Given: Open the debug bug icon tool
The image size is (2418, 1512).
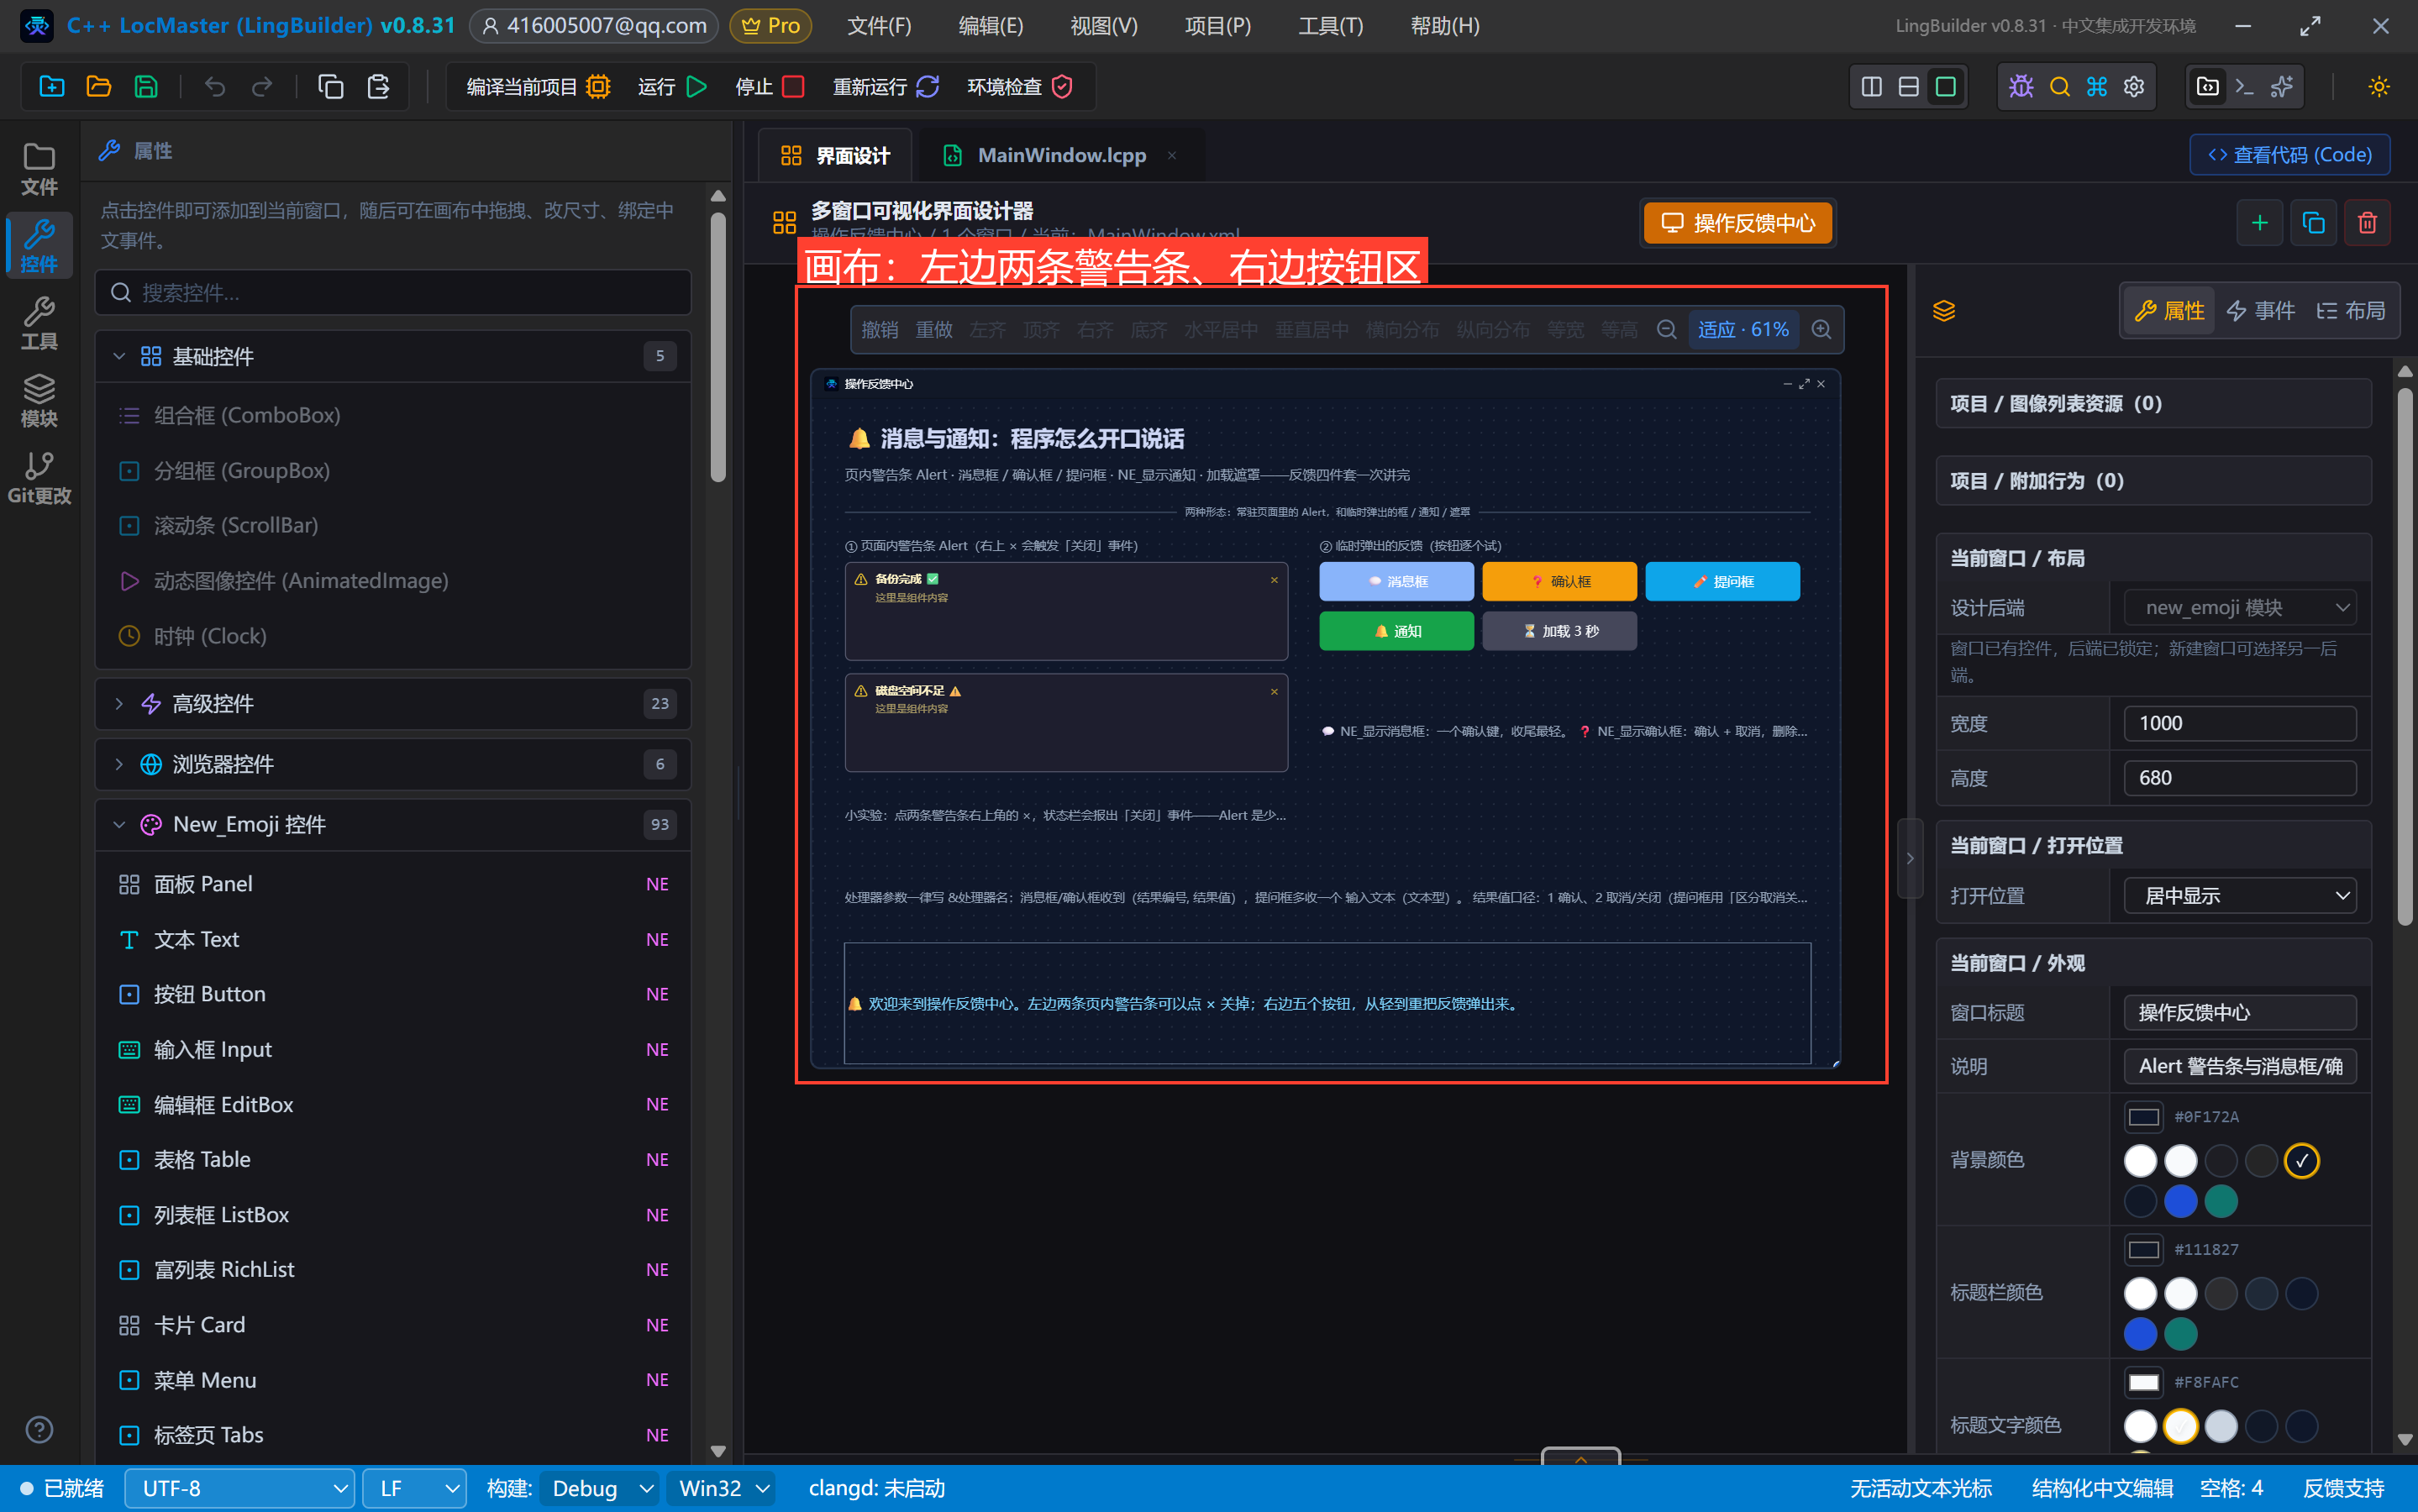Looking at the screenshot, I should pyautogui.click(x=2021, y=87).
